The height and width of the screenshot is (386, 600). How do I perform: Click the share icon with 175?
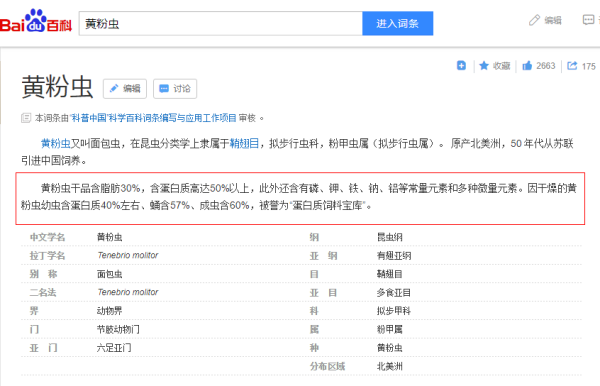click(x=572, y=66)
